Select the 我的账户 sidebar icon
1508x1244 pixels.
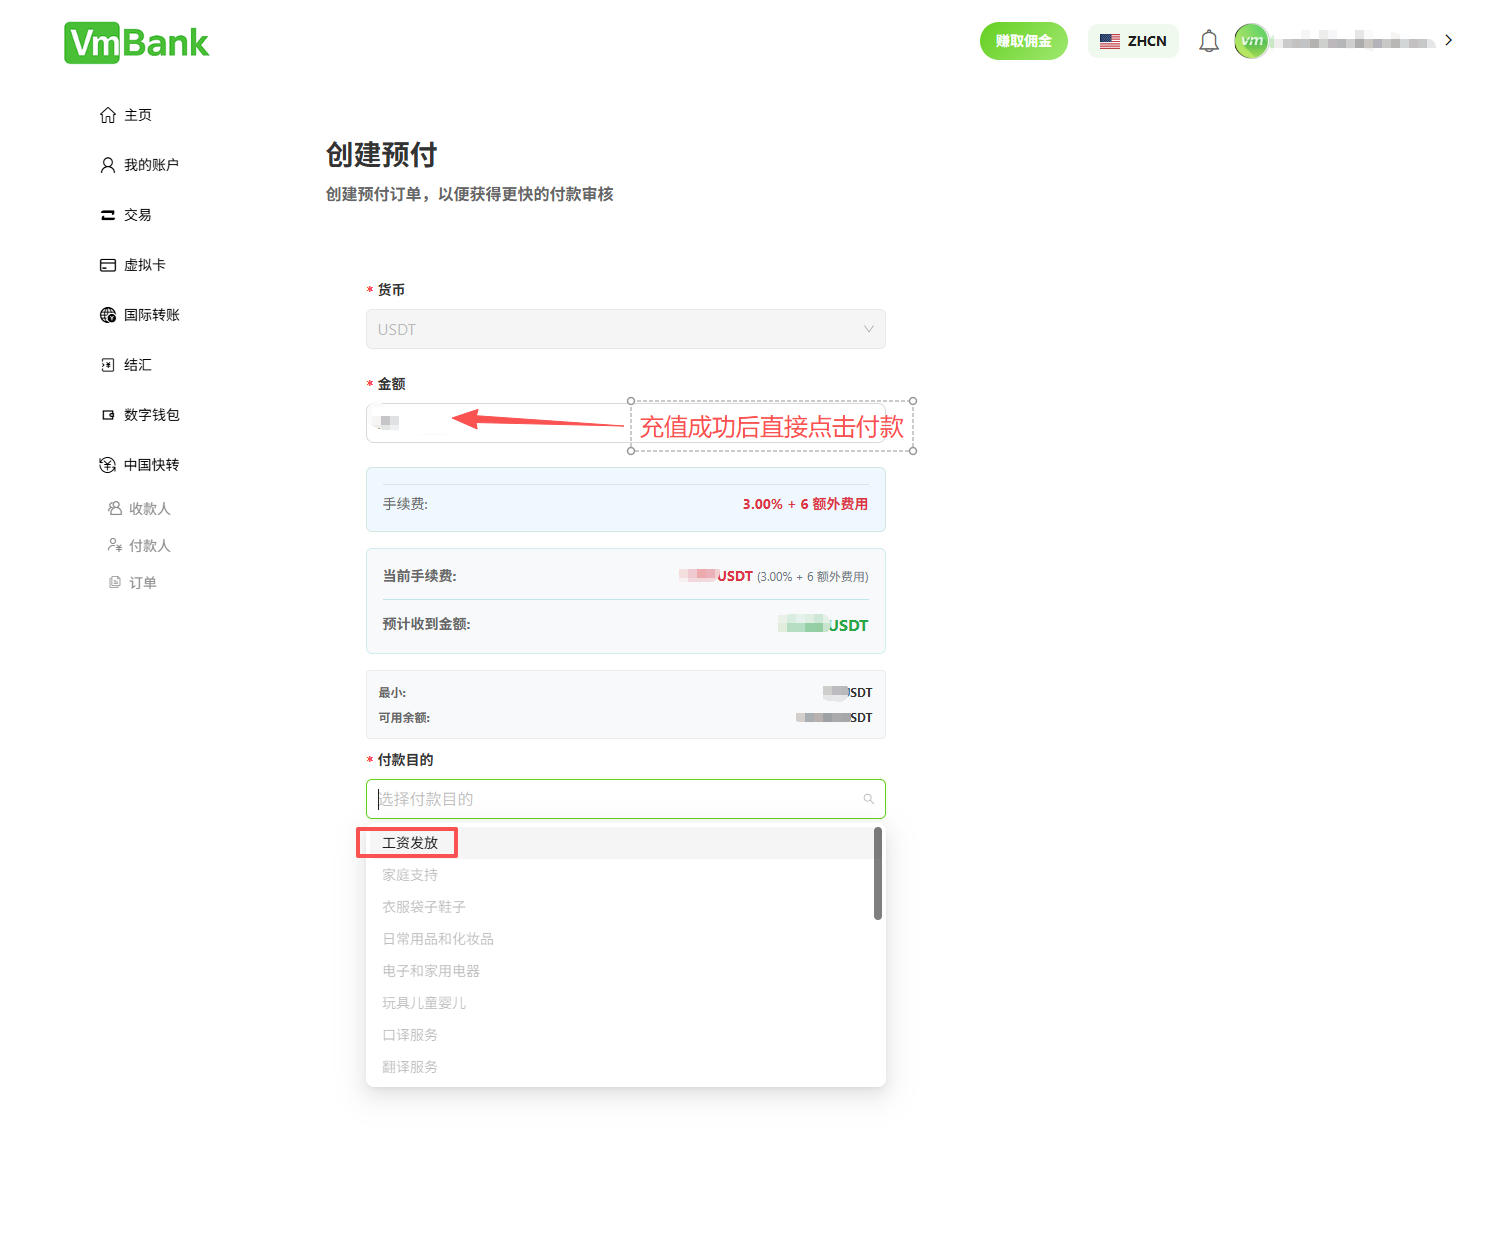108,164
